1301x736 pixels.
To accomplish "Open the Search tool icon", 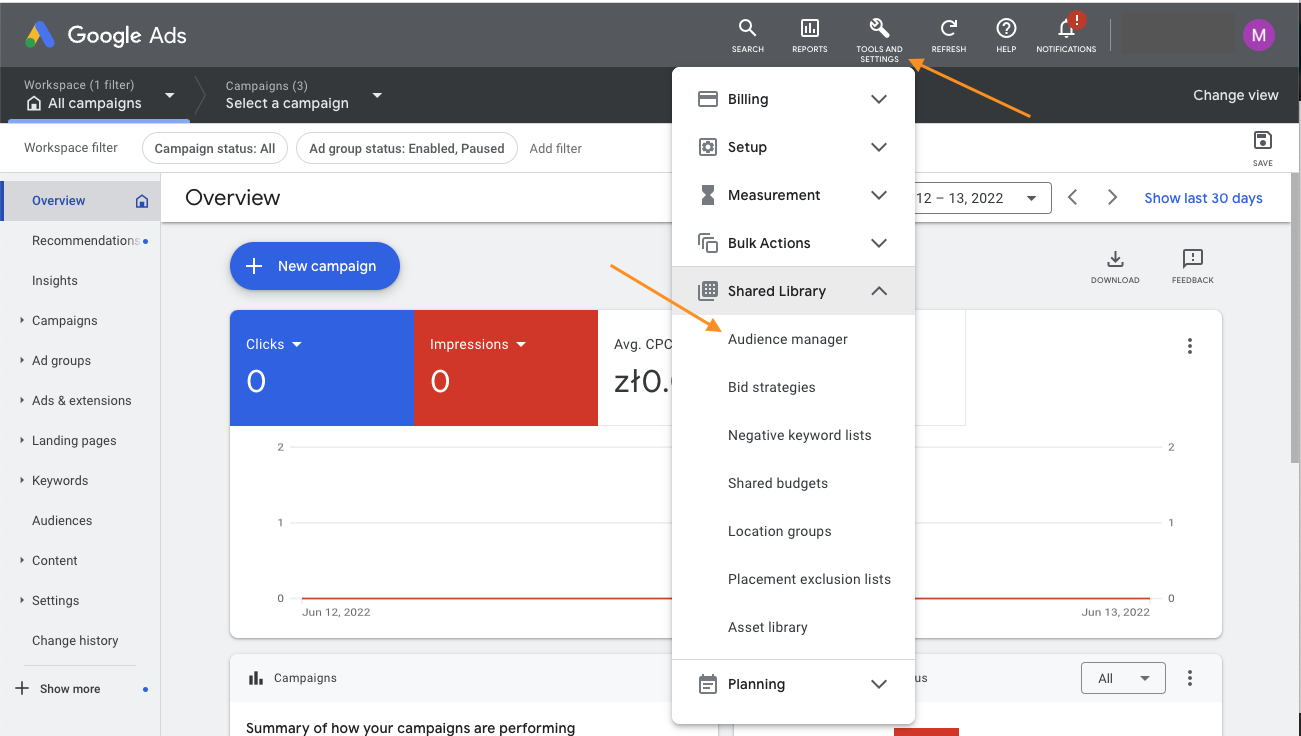I will [747, 28].
